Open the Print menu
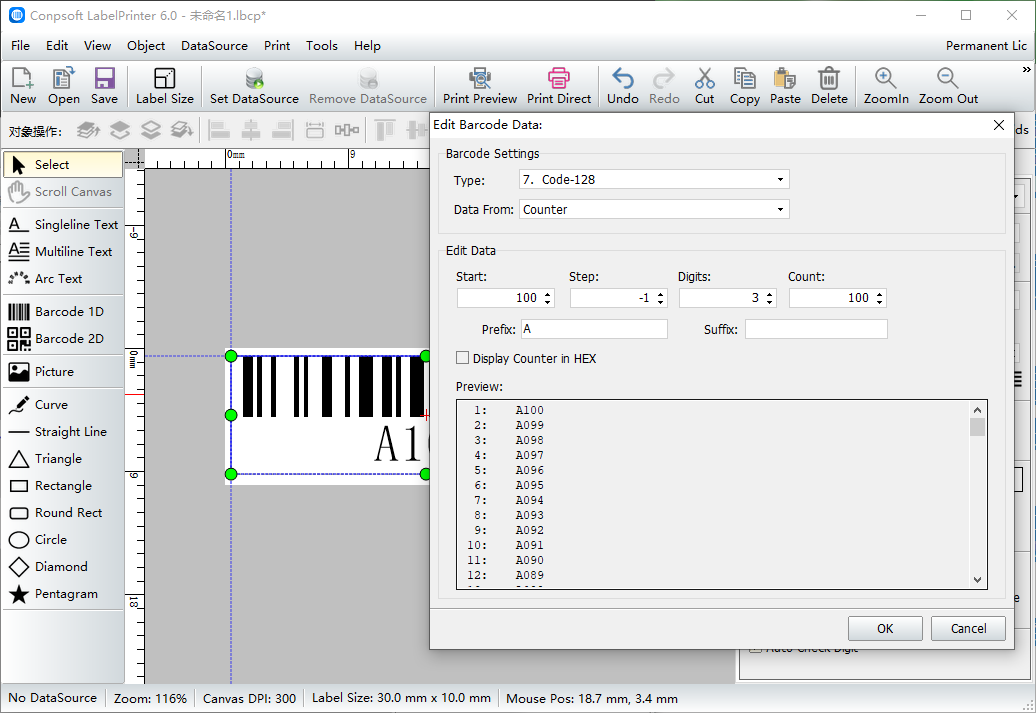The width and height of the screenshot is (1036, 713). point(277,46)
